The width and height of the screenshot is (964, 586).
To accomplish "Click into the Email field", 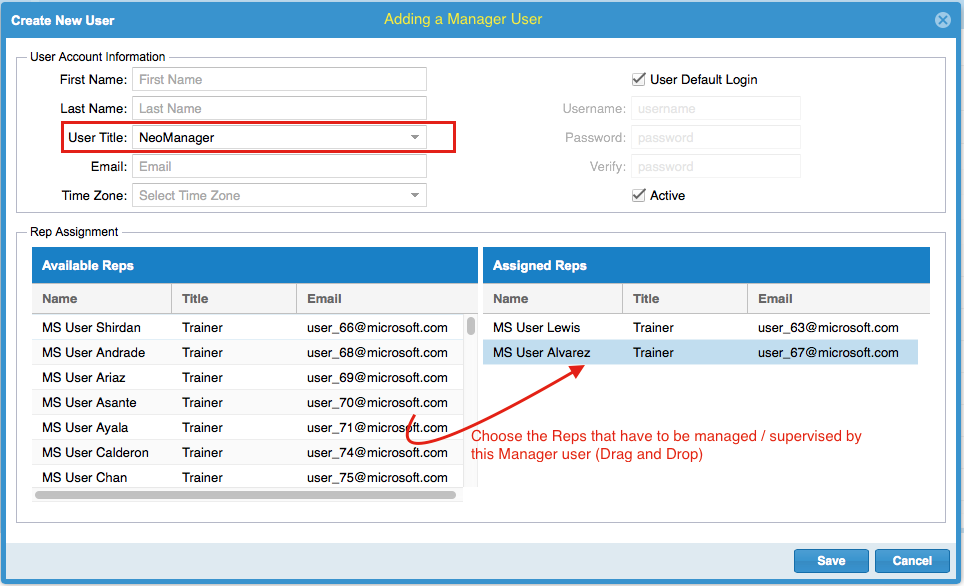I will pos(280,166).
